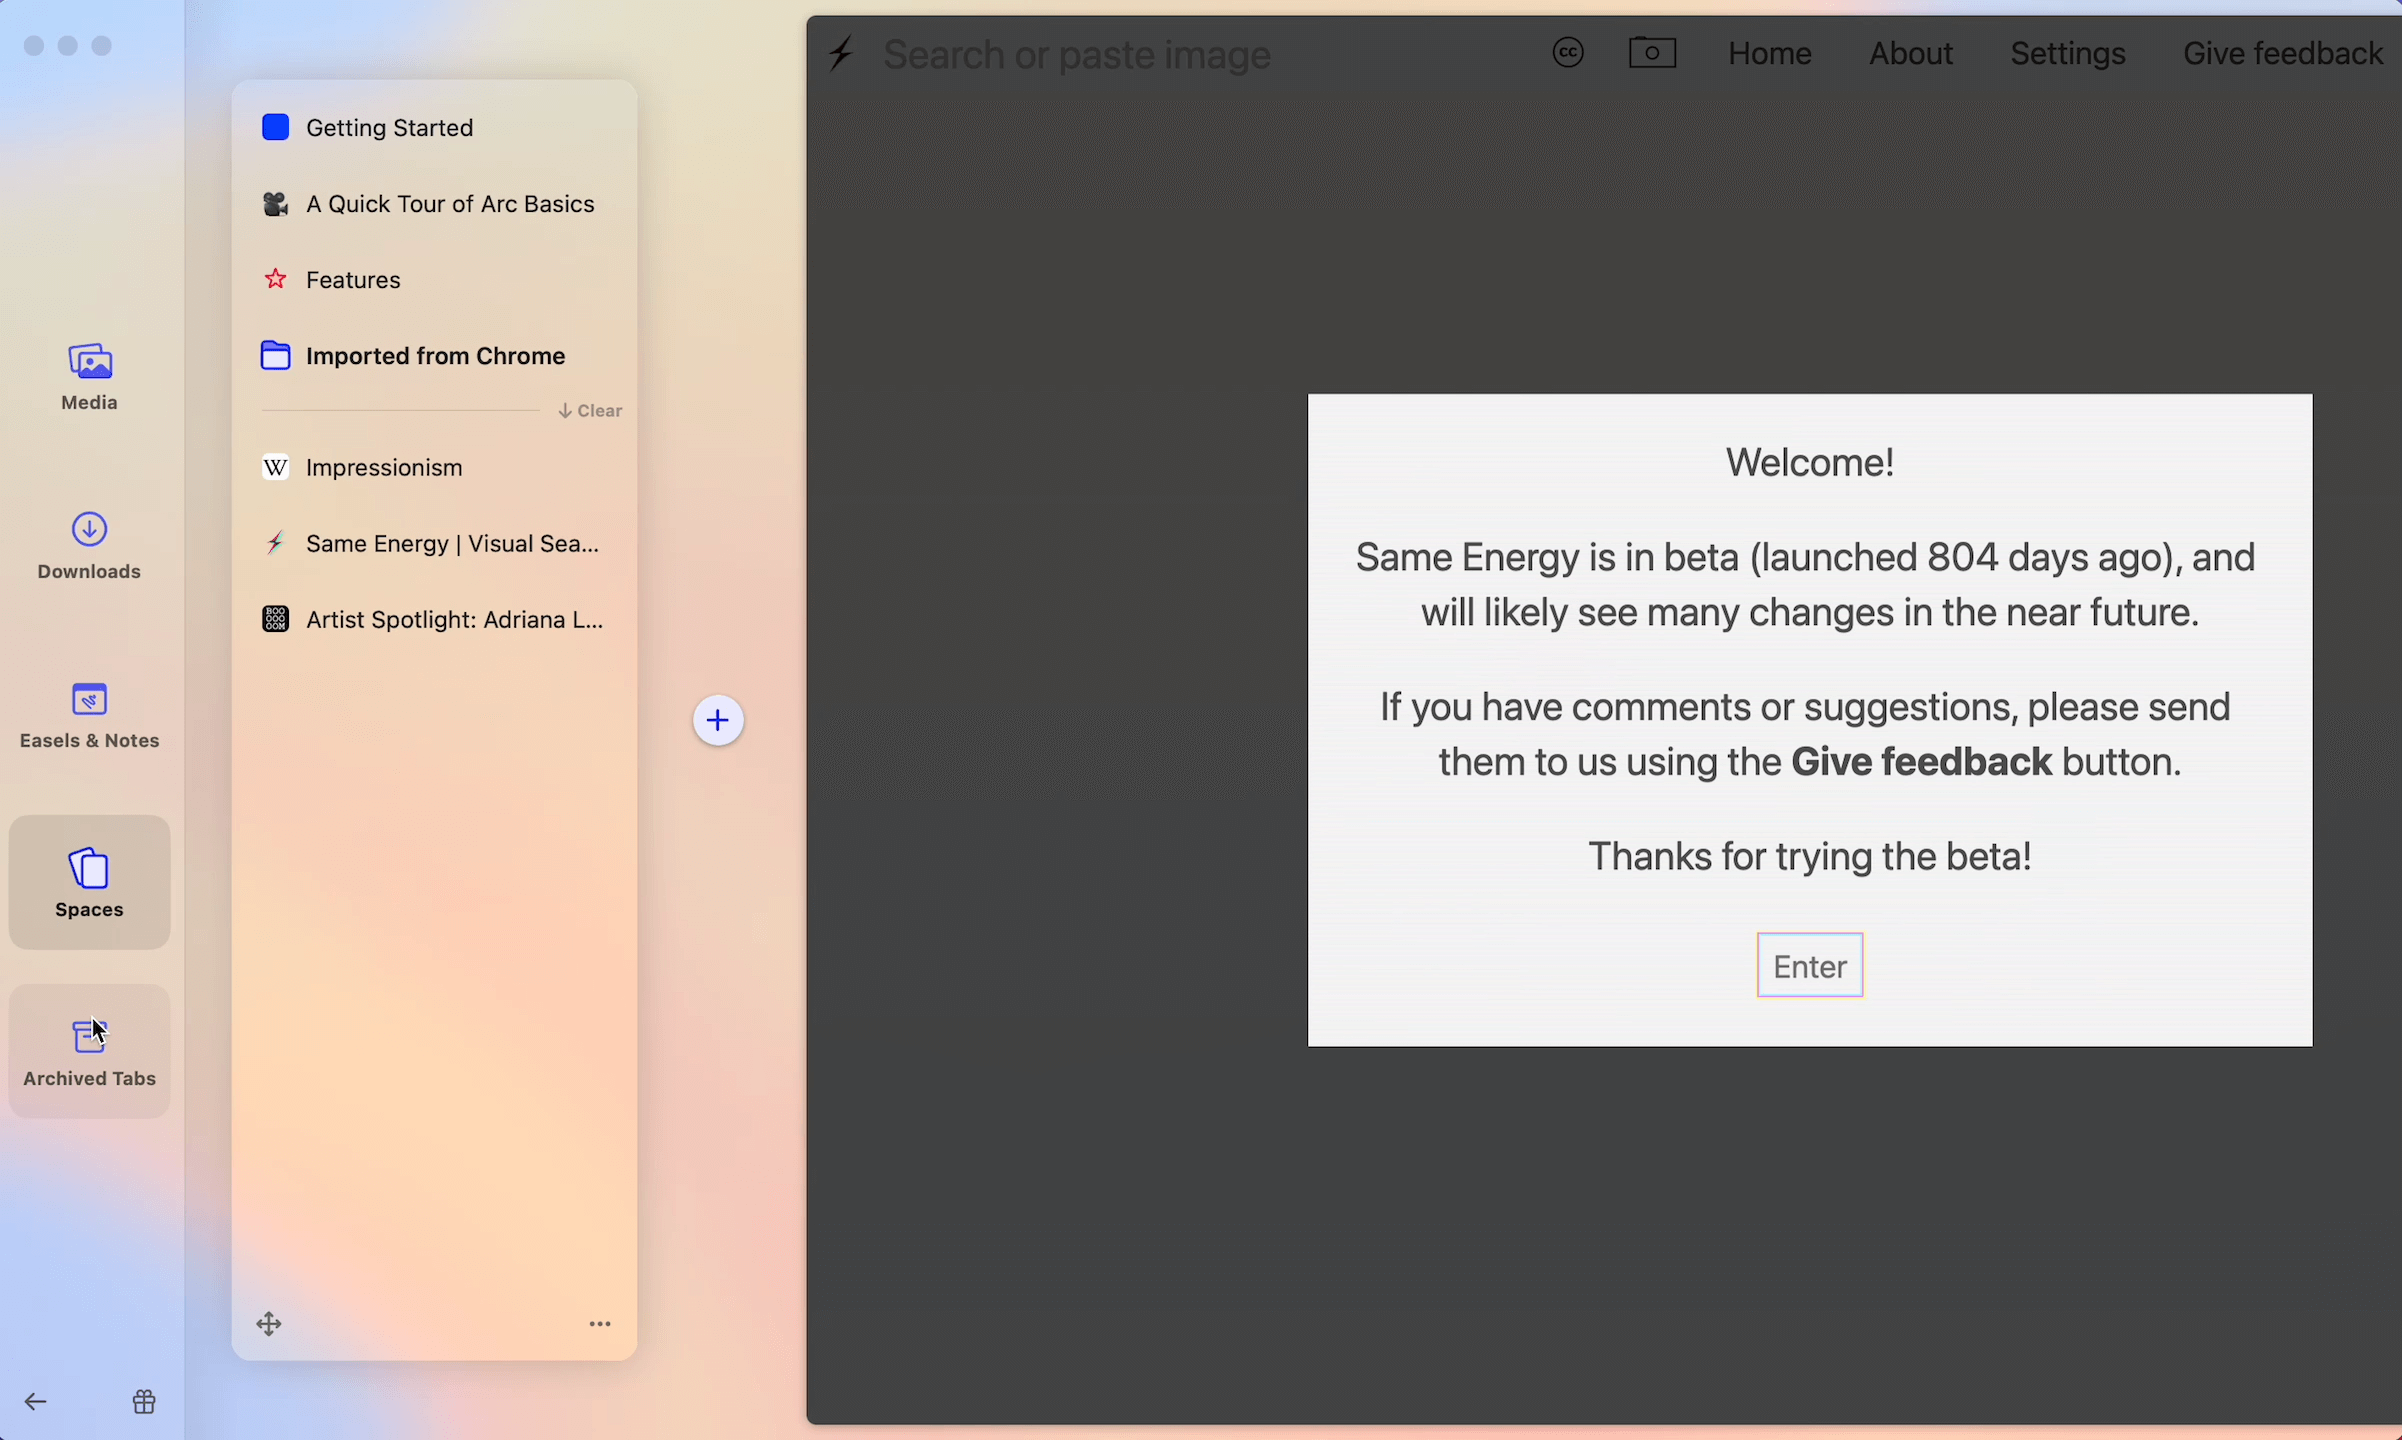Click the back arrow at bottom left
The width and height of the screenshot is (2402, 1440).
pos(36,1402)
